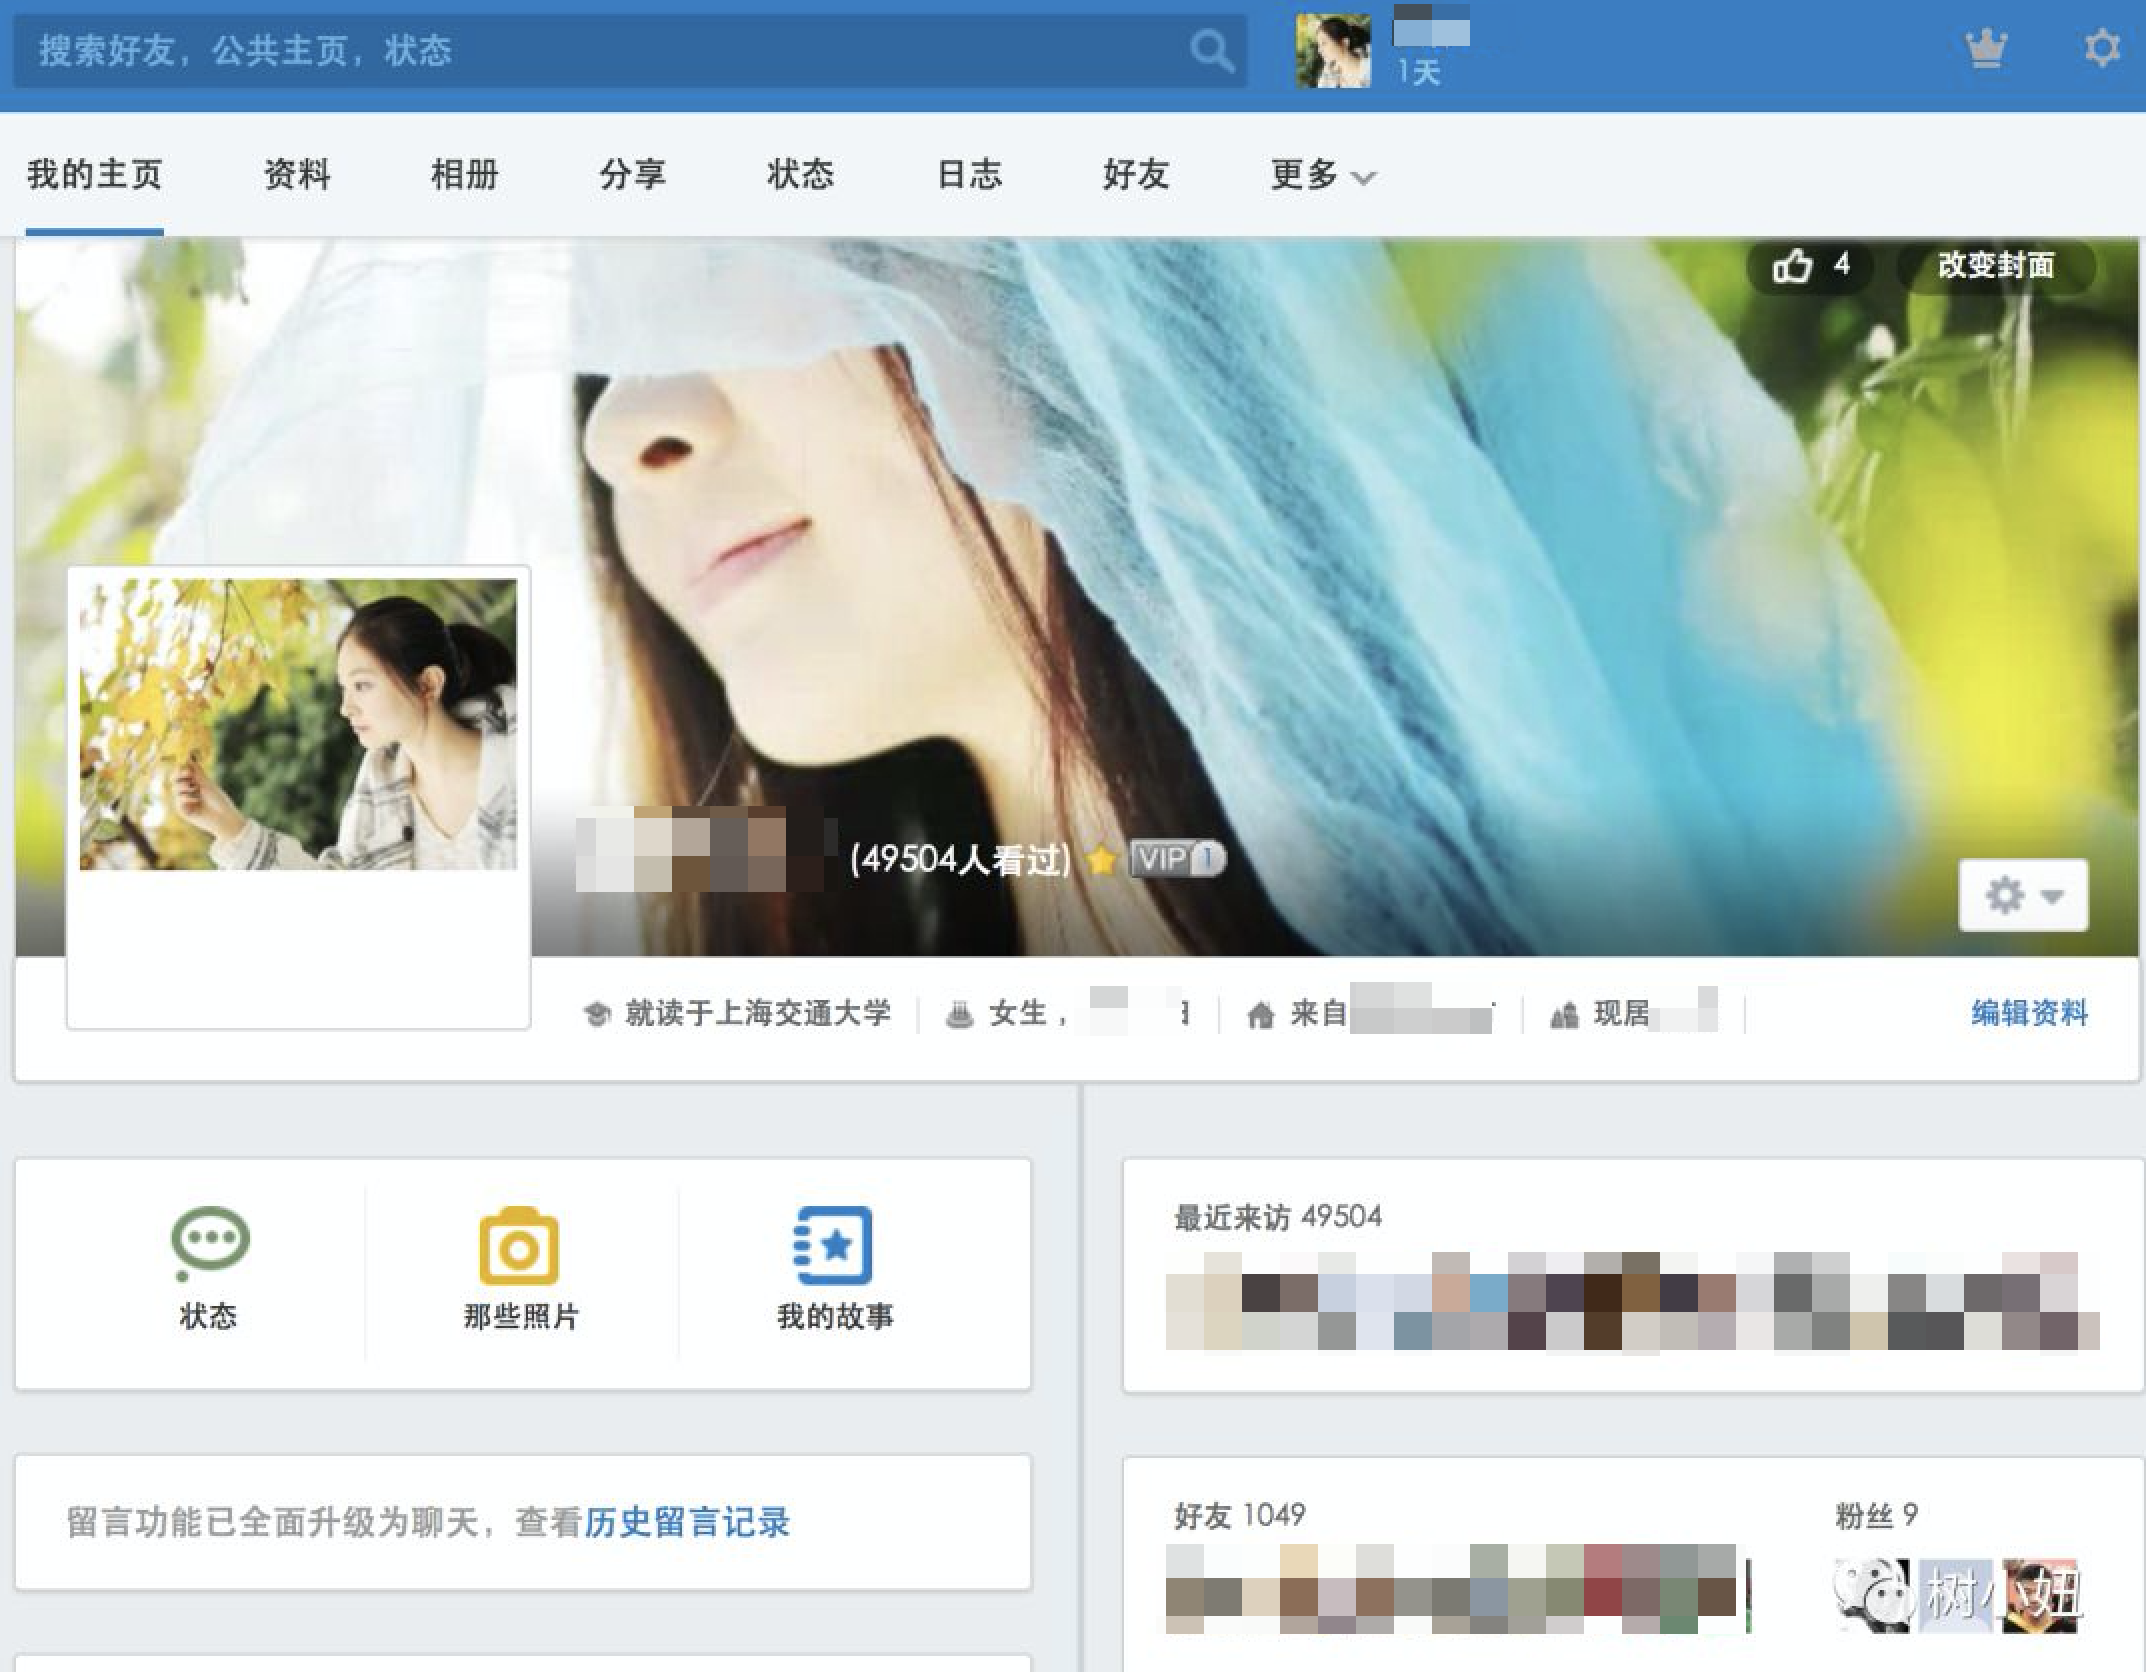The image size is (2146, 1672).
Task: Click the yellow star badge
Action: (x=1101, y=860)
